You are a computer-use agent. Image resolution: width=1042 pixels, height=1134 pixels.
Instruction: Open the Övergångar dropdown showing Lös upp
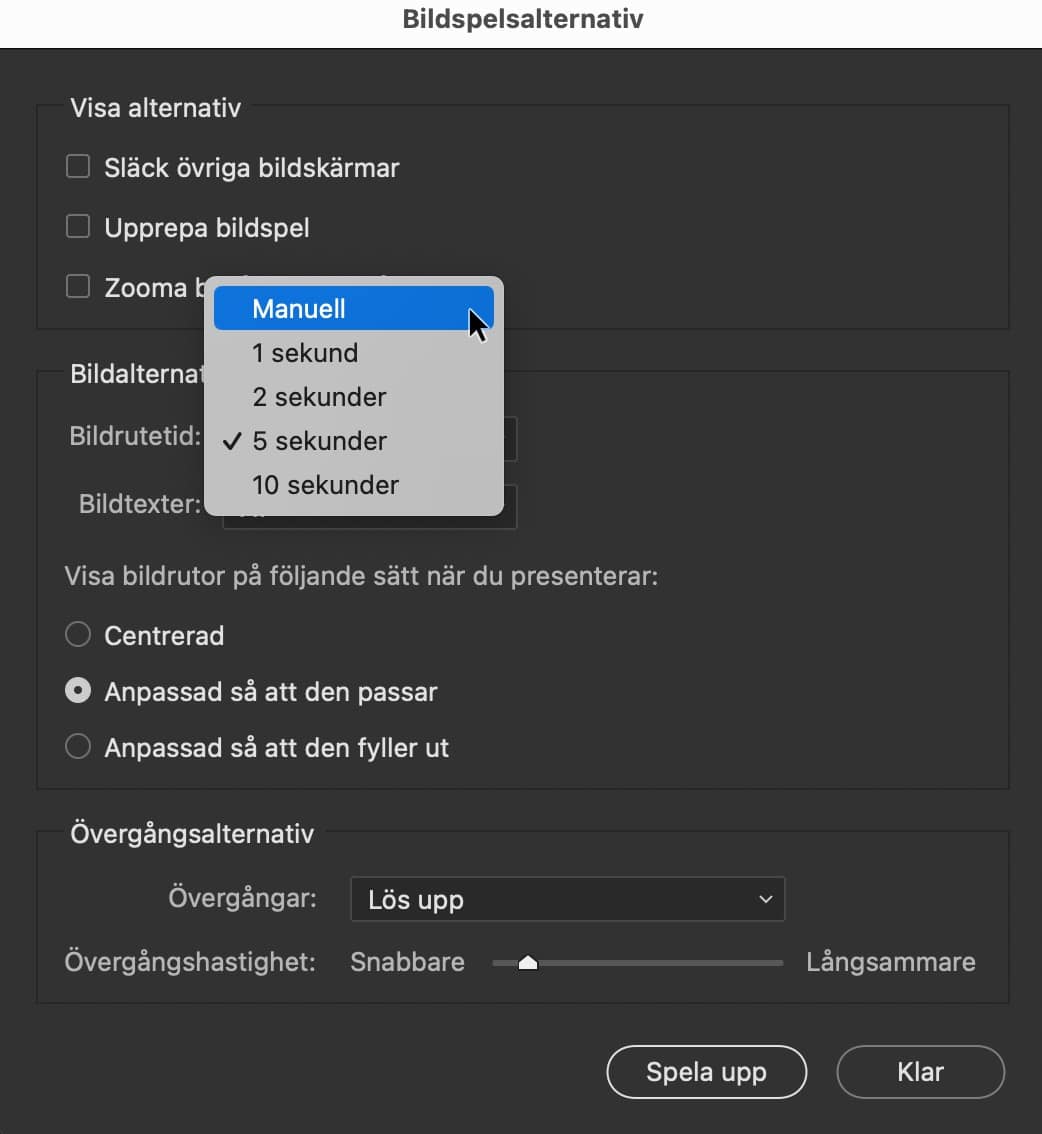coord(567,899)
